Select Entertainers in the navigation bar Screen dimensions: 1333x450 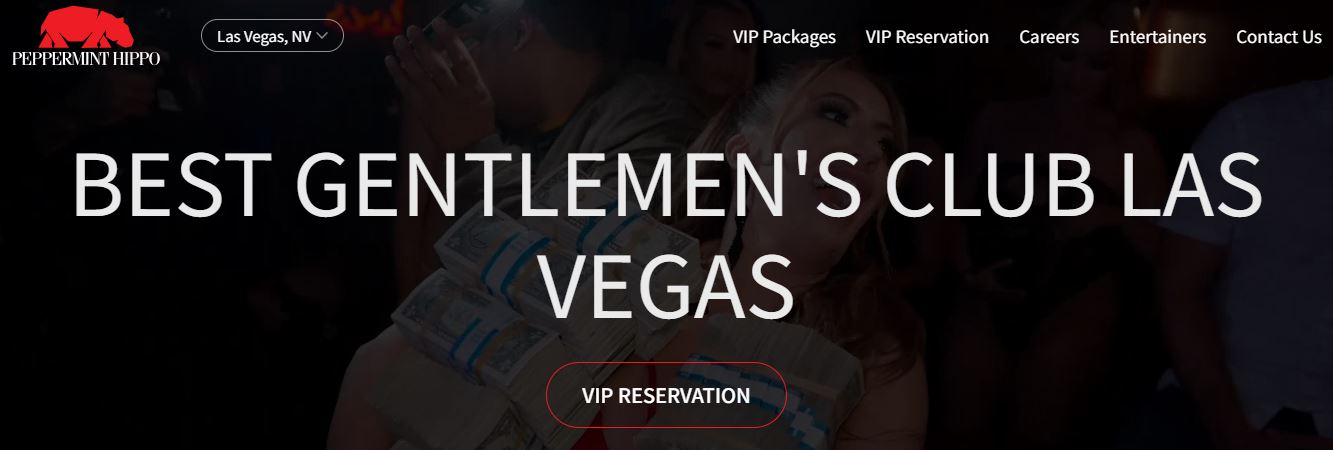(x=1157, y=37)
